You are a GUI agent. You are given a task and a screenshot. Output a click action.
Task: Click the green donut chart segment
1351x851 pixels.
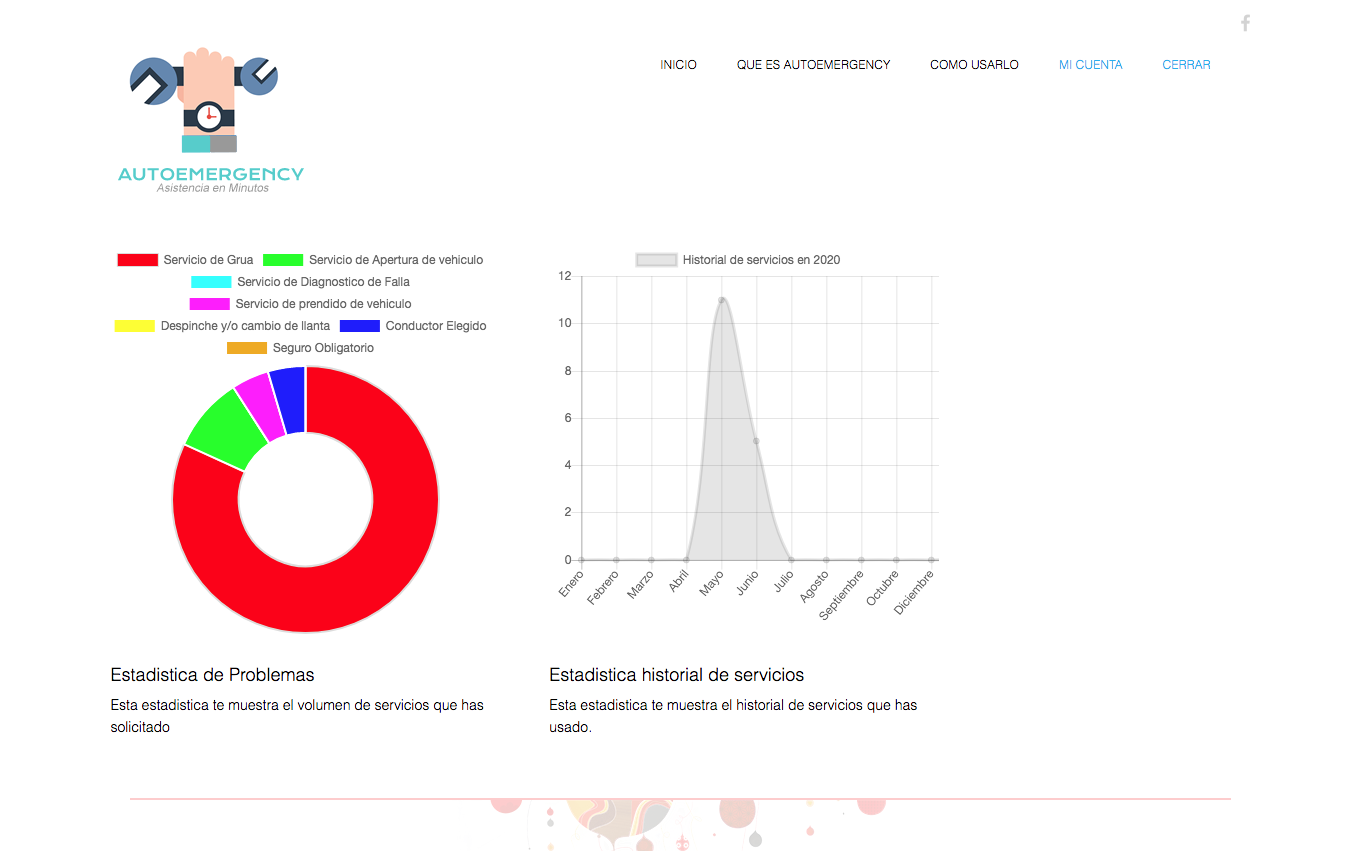[x=222, y=430]
